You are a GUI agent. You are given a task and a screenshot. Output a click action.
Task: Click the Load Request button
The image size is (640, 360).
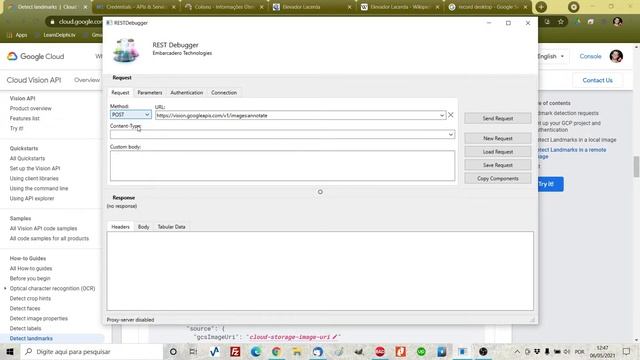click(x=498, y=152)
